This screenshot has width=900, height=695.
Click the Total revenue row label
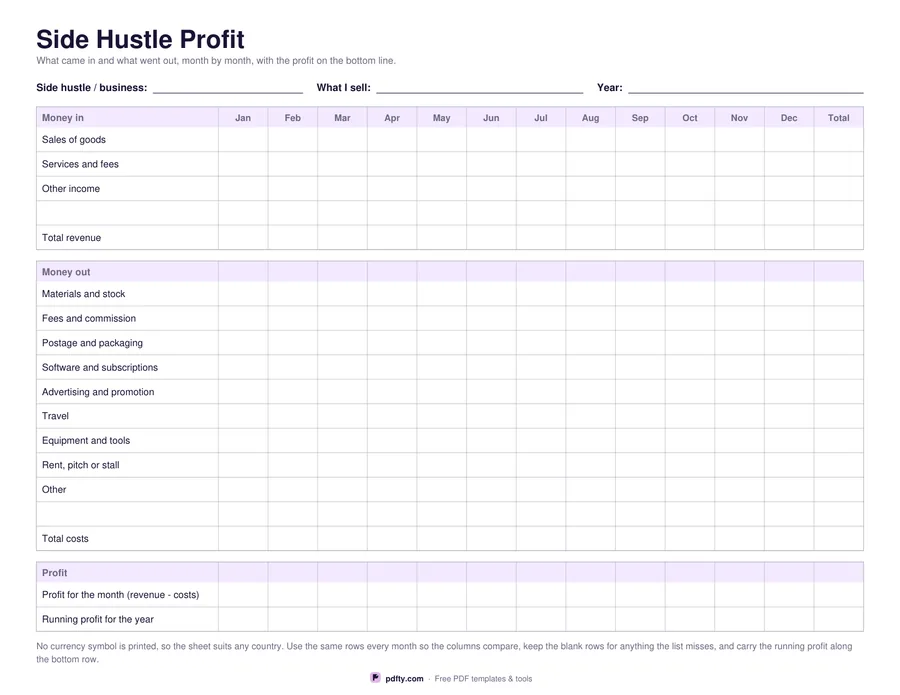(x=71, y=238)
